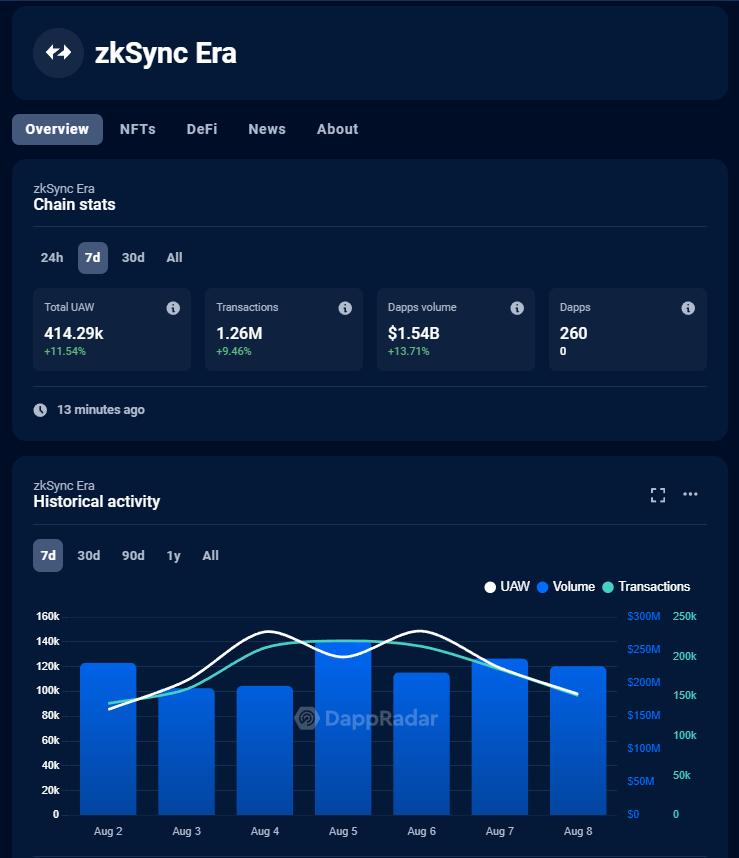Viewport: 739px width, 858px height.
Task: Click the clock icon beside last update
Action: point(40,410)
